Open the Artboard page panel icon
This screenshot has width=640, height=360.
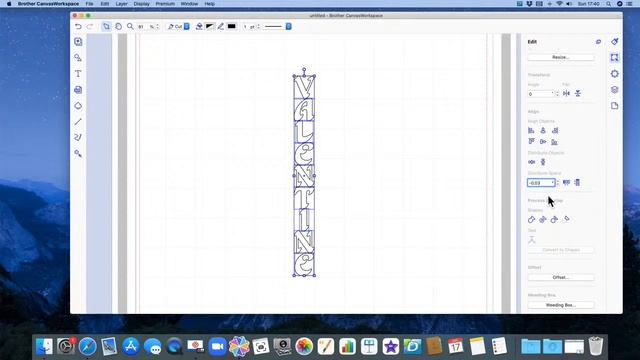(615, 106)
